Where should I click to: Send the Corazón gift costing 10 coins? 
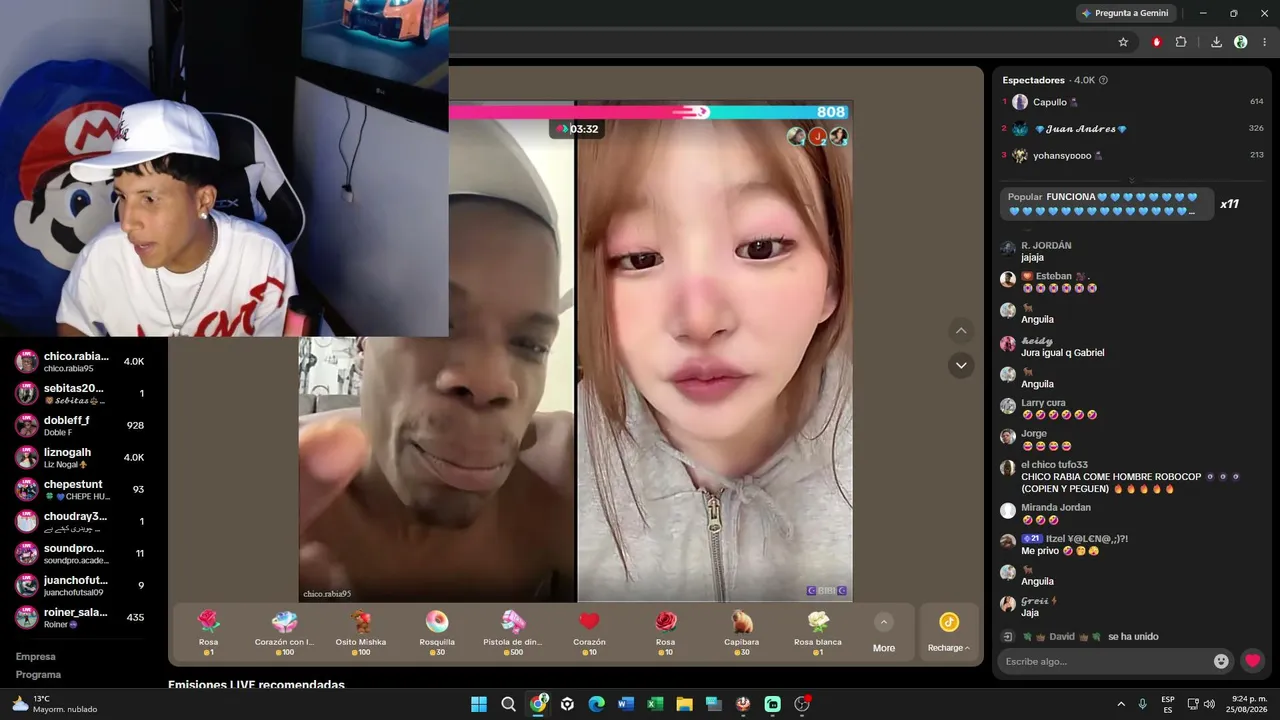(x=589, y=633)
